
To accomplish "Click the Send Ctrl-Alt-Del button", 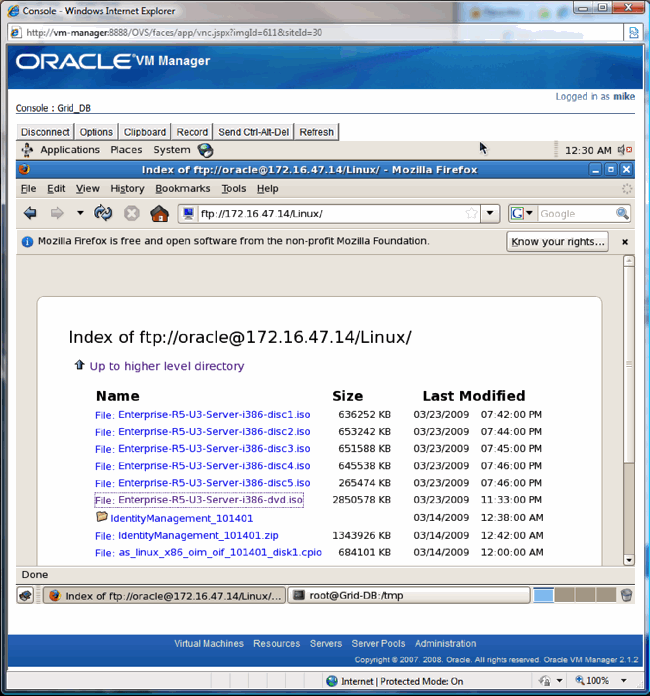I will click(x=254, y=132).
